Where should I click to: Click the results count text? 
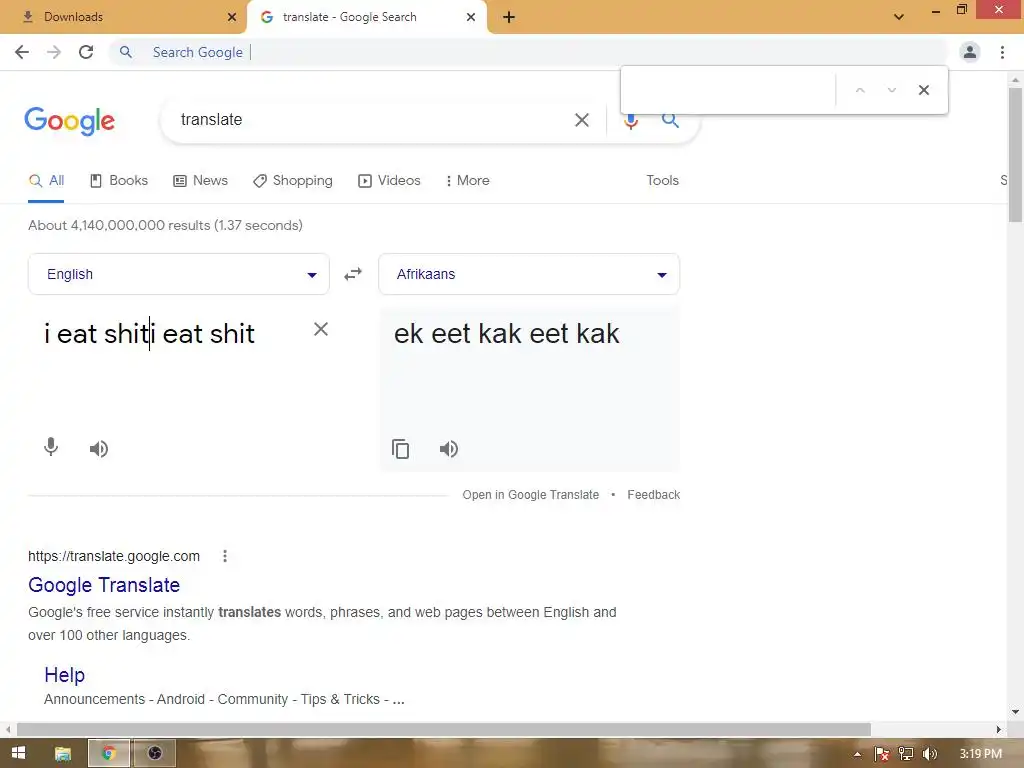coord(165,225)
